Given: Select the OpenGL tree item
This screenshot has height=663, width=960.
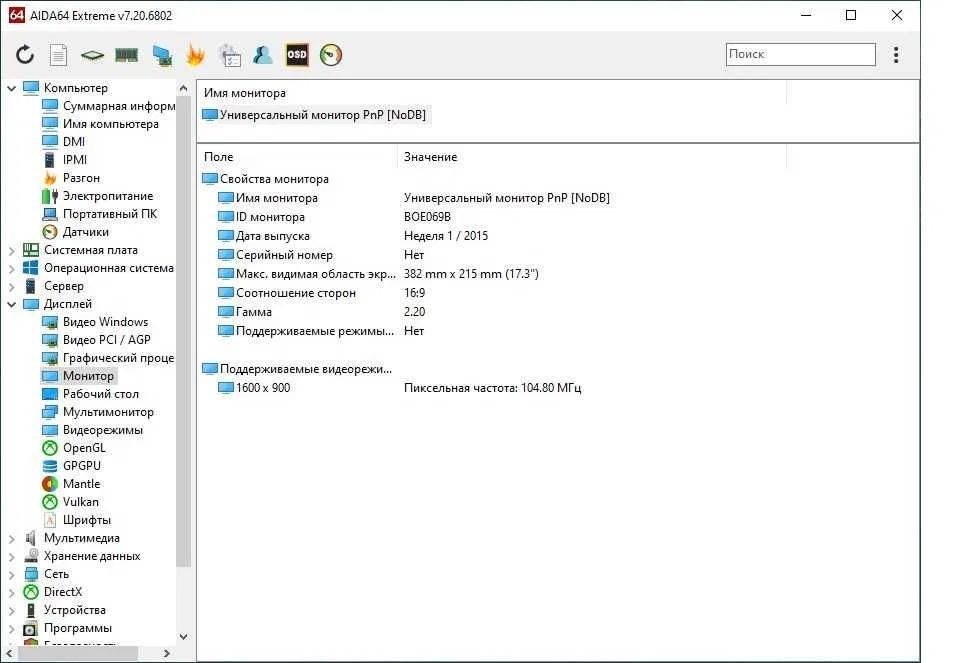Looking at the screenshot, I should point(74,448).
